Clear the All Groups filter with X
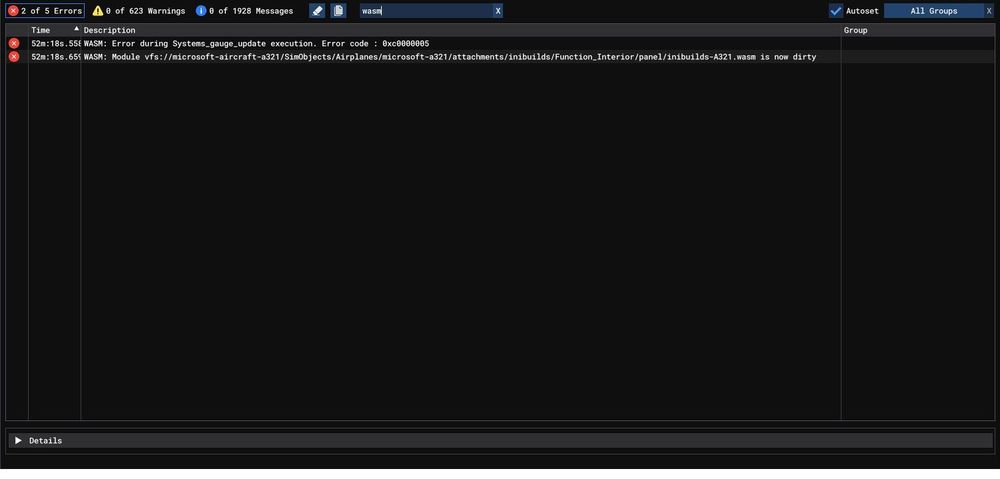Screen dimensions: 1000x479 click(x=988, y=11)
